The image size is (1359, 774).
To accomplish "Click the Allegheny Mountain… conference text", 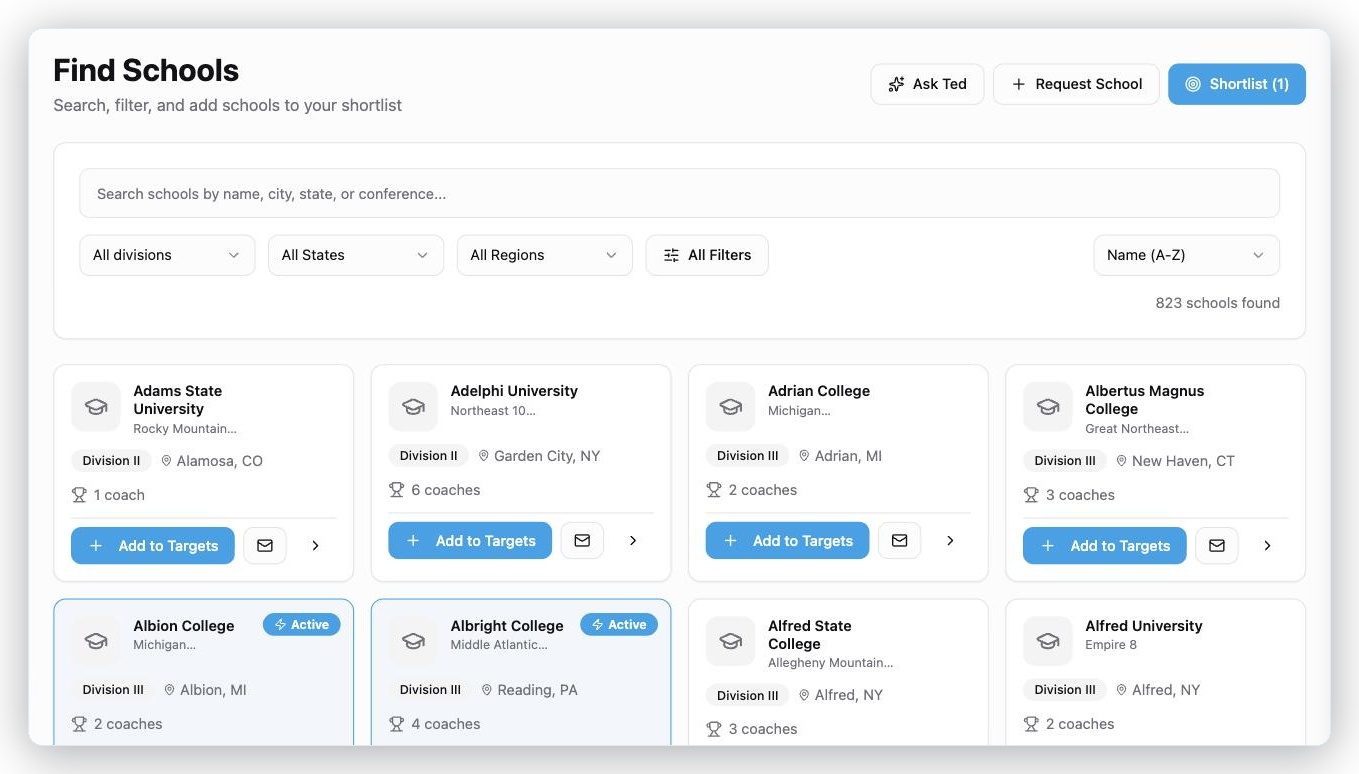I will tap(830, 663).
